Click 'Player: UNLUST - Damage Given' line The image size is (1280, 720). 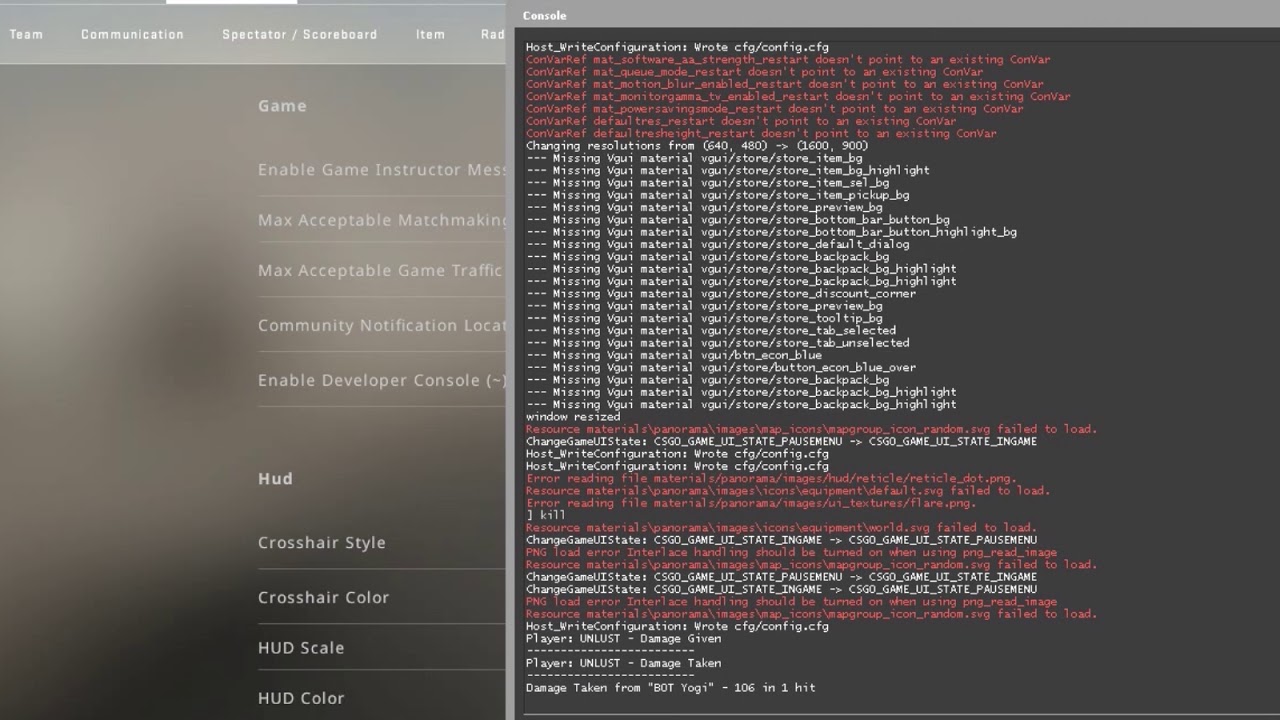click(623, 639)
